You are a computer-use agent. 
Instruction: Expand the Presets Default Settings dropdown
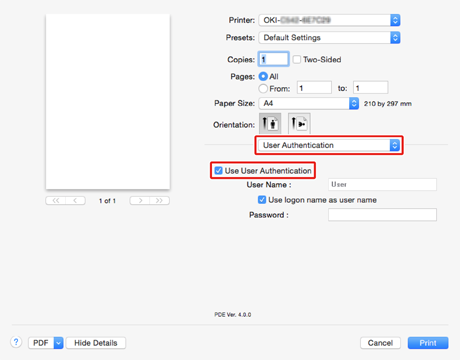tap(329, 38)
